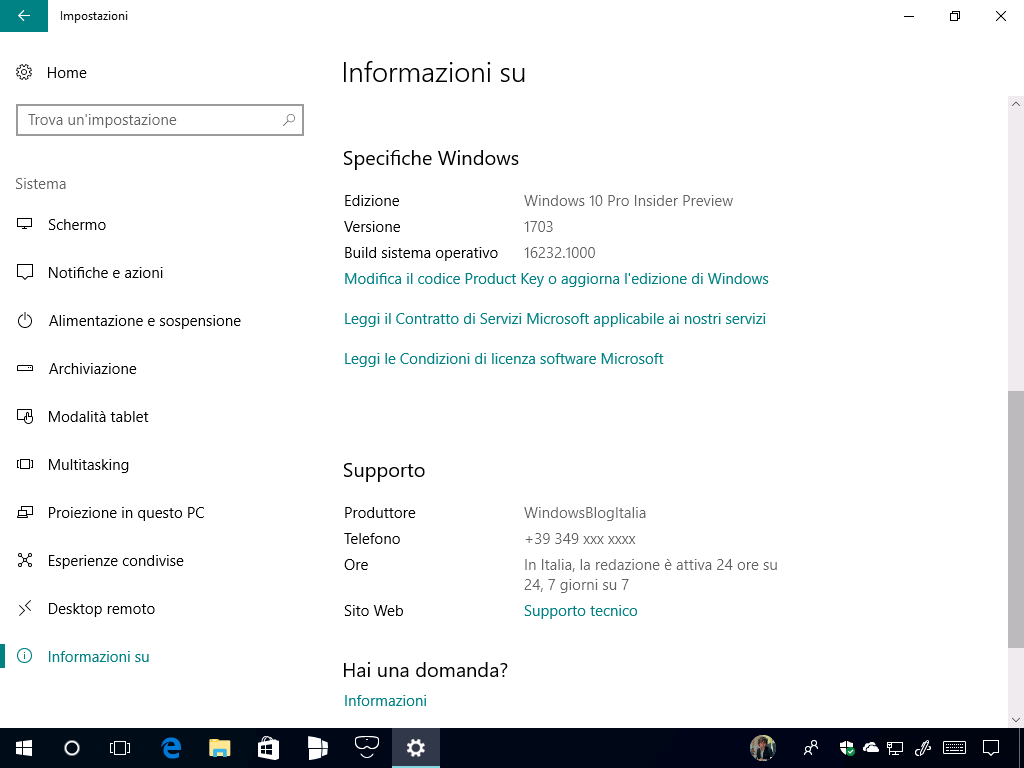The image size is (1024, 768).
Task: Open Mixed Reality Portal headset icon
Action: coord(366,746)
